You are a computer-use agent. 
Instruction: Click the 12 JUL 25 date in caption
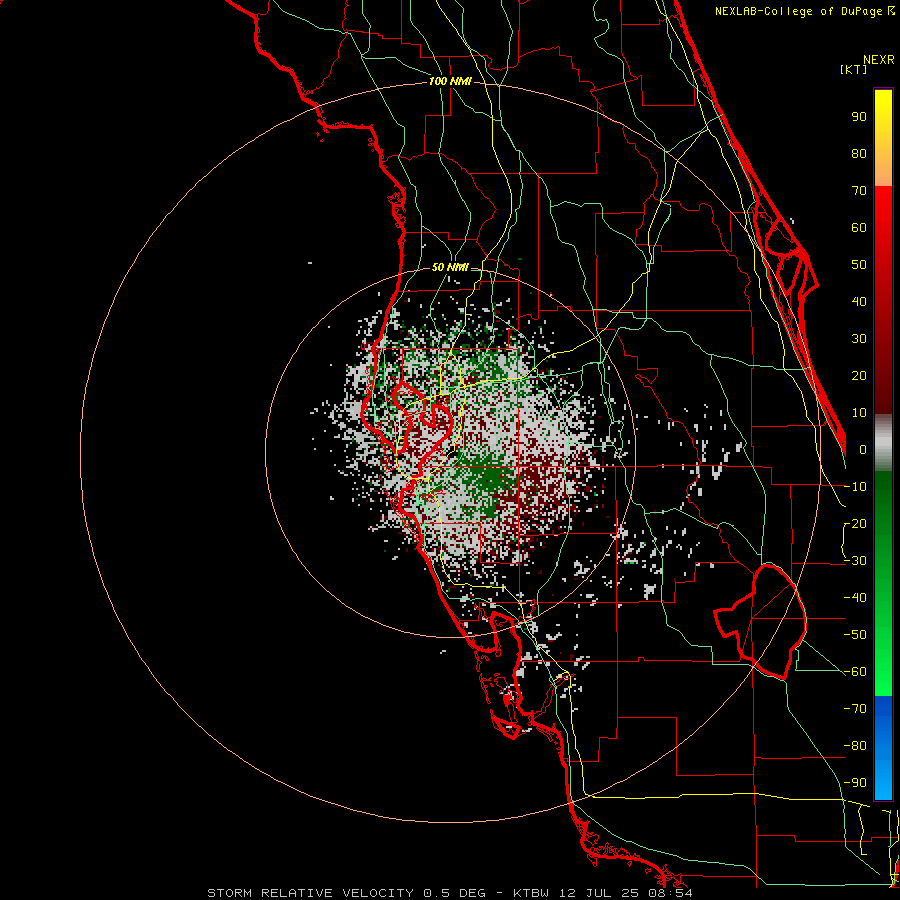[600, 893]
